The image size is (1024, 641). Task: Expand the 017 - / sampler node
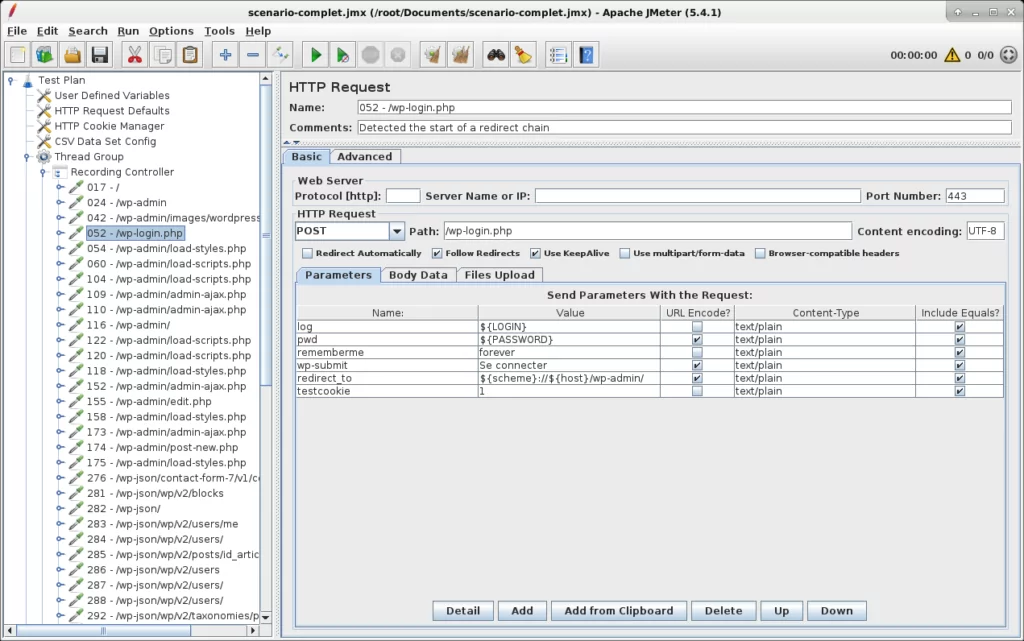60,187
